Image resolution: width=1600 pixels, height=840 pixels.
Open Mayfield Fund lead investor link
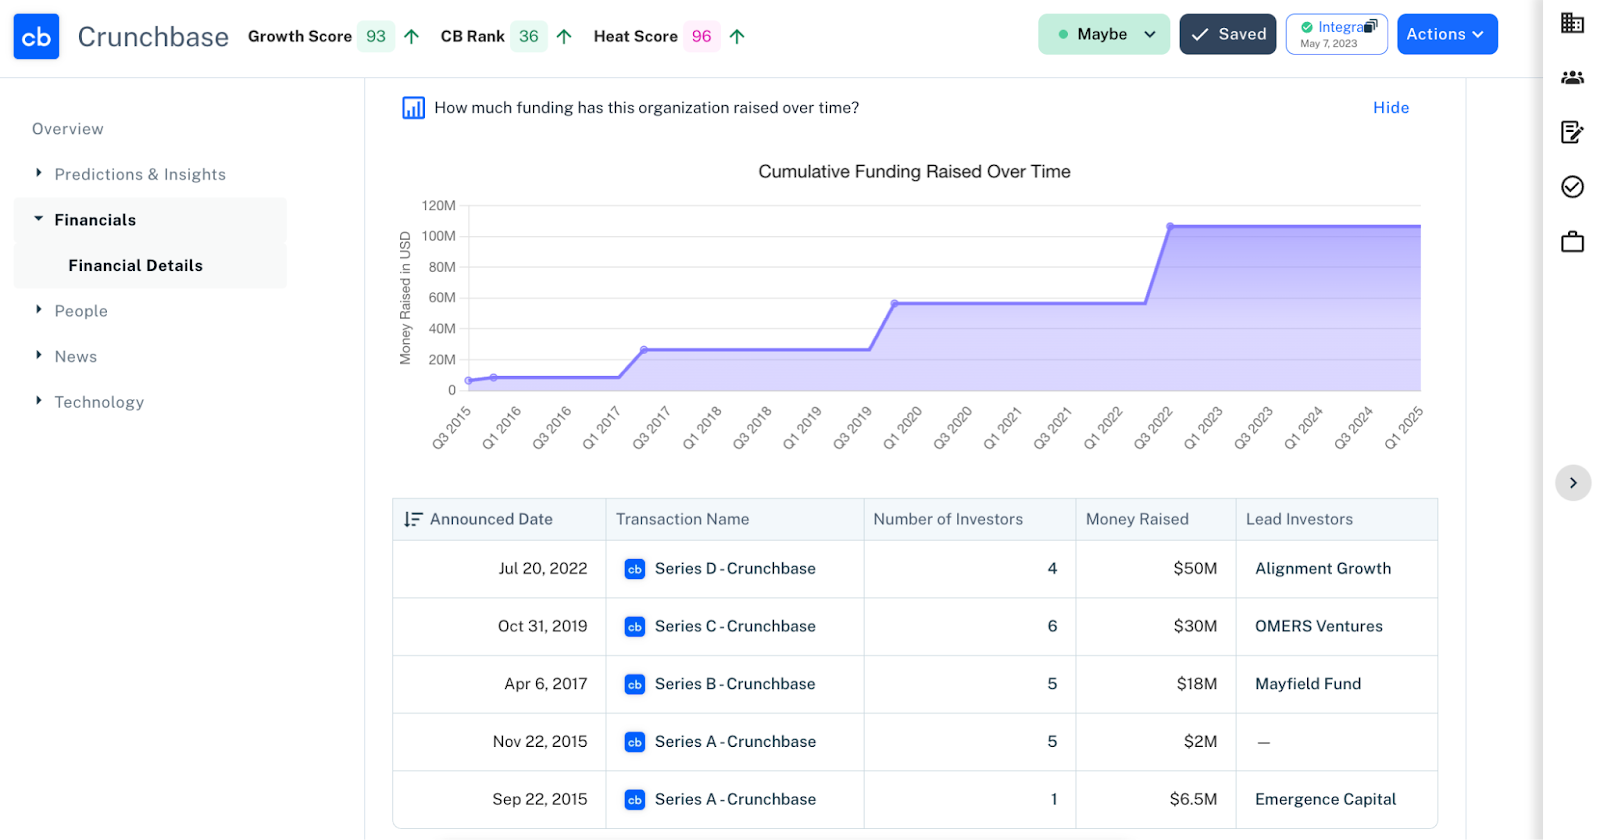click(x=1308, y=684)
